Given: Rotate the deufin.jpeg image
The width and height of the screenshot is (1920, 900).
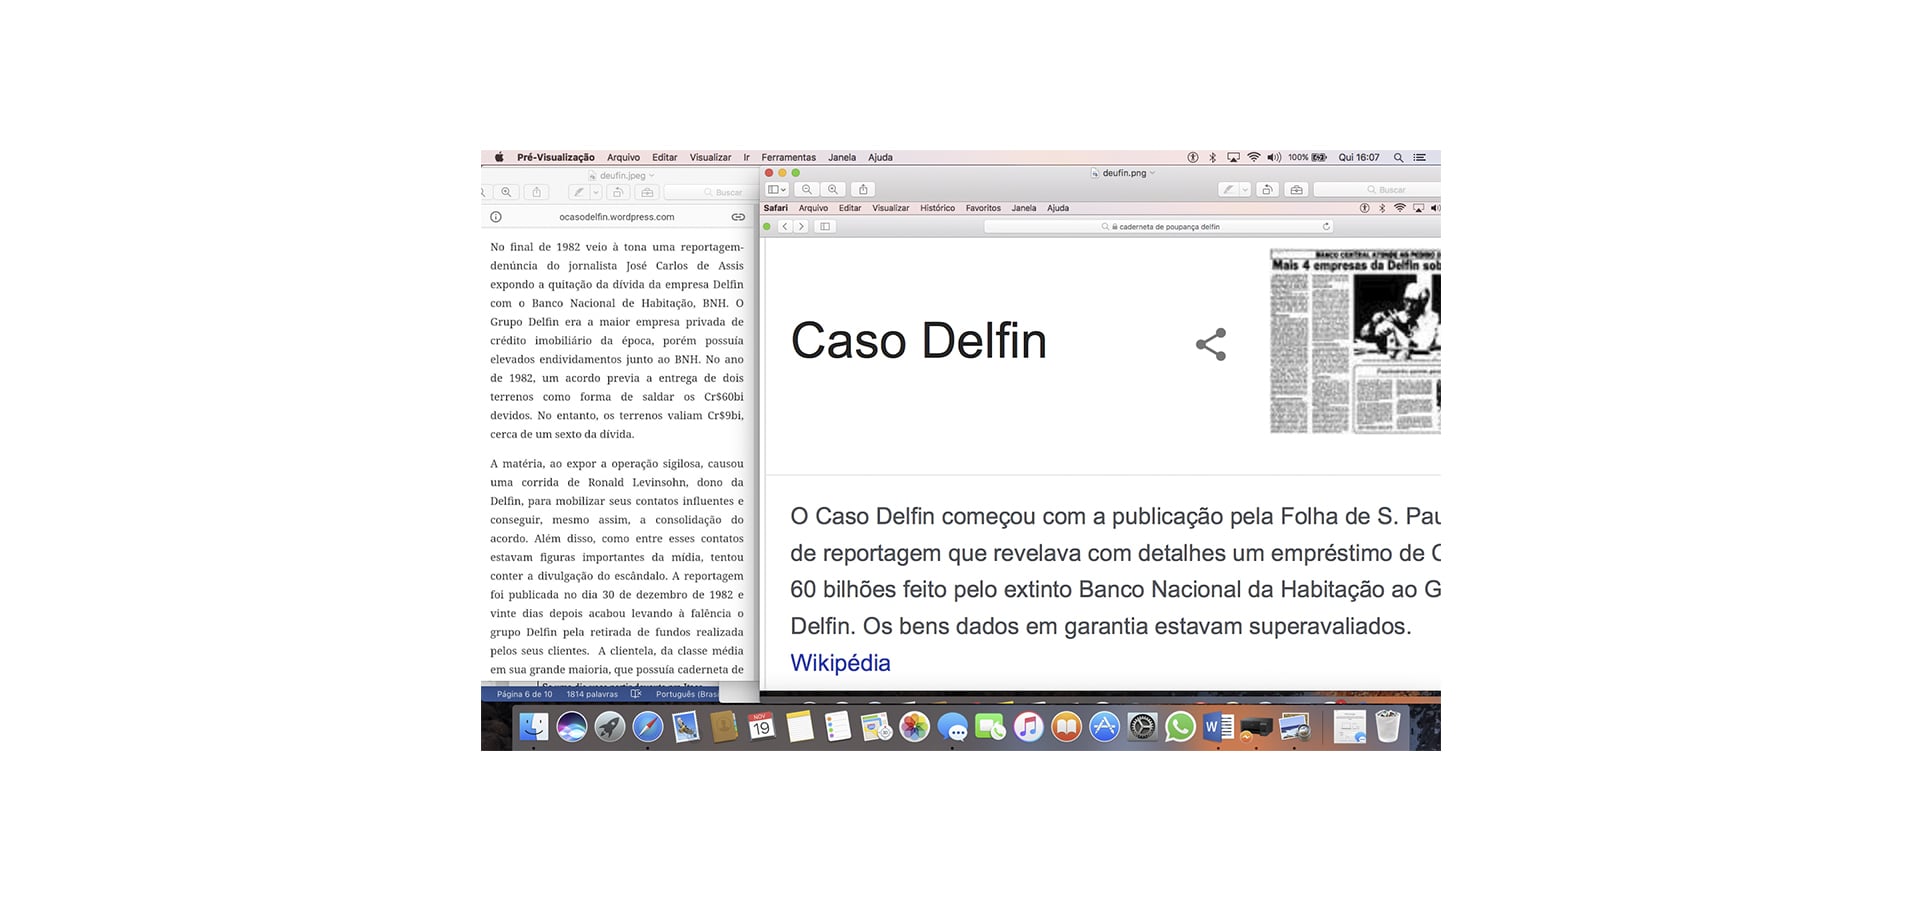Looking at the screenshot, I should pos(618,192).
